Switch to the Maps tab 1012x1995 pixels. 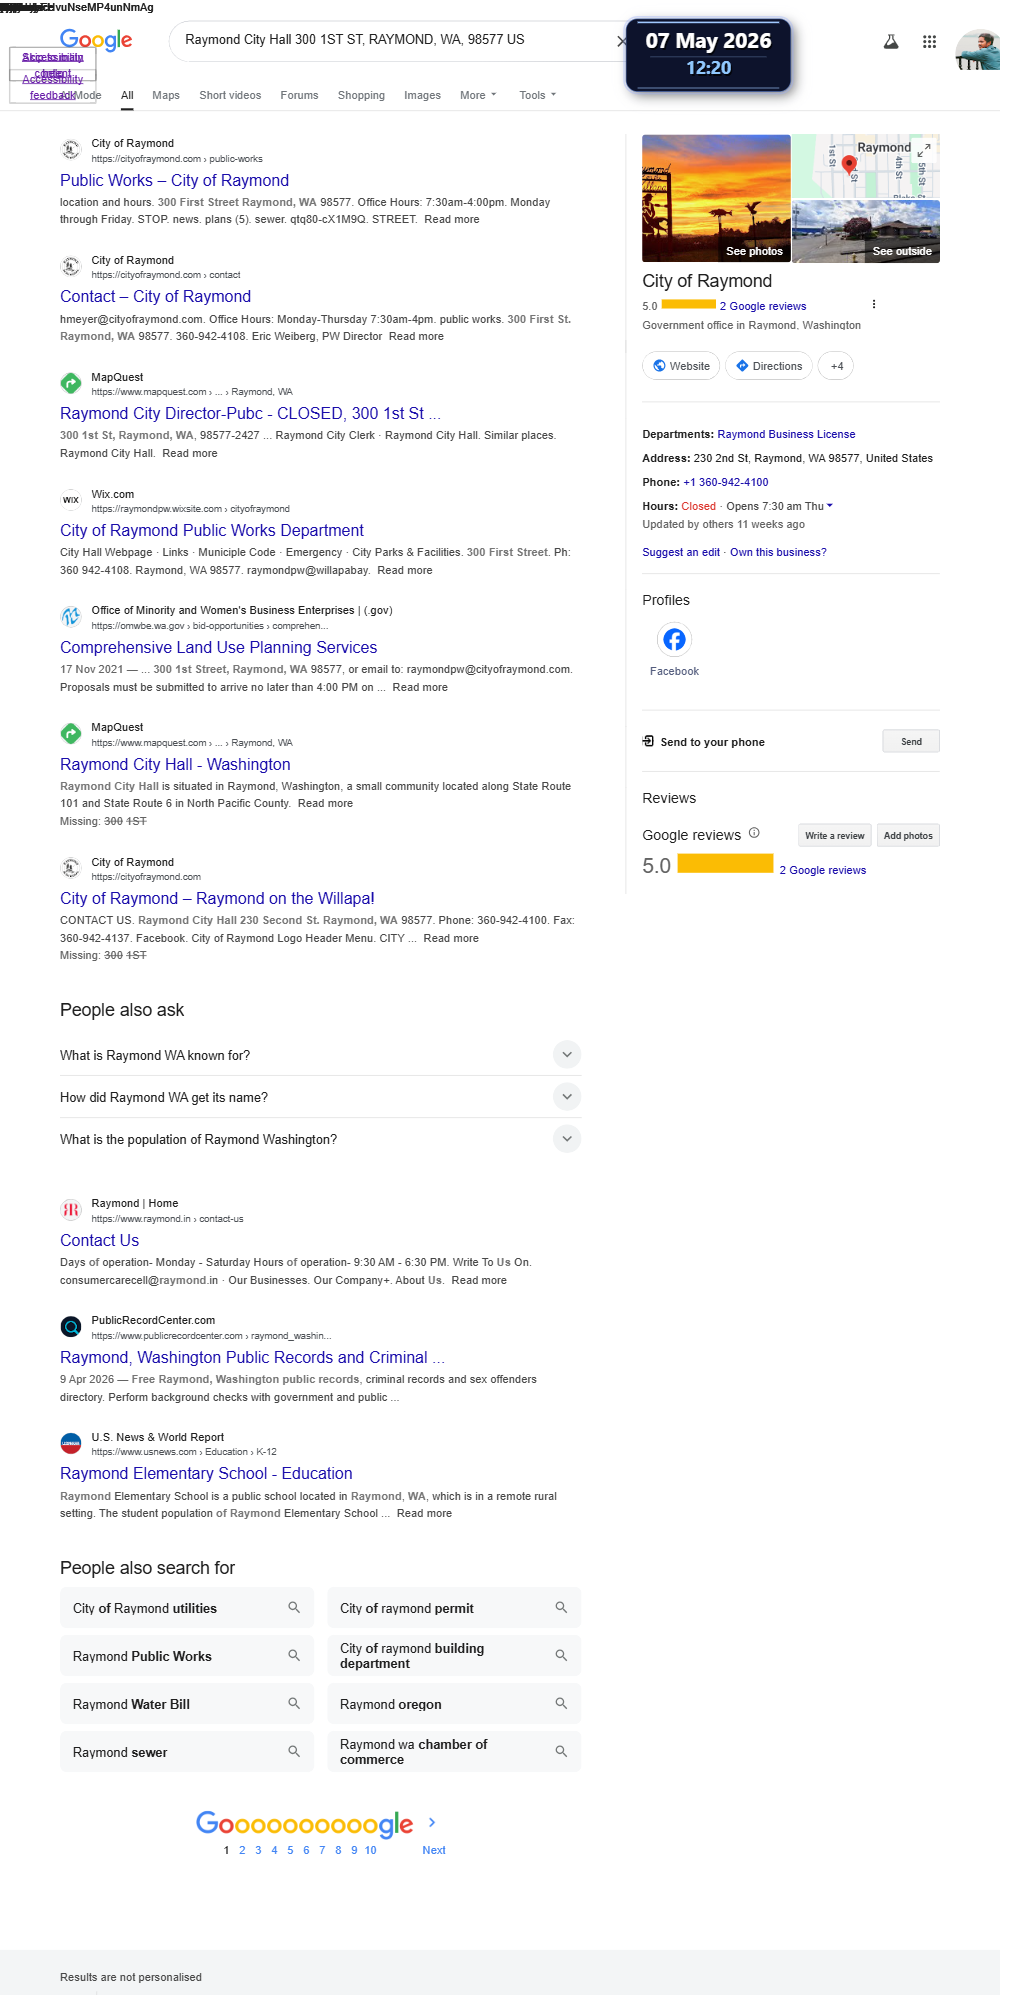coord(166,95)
